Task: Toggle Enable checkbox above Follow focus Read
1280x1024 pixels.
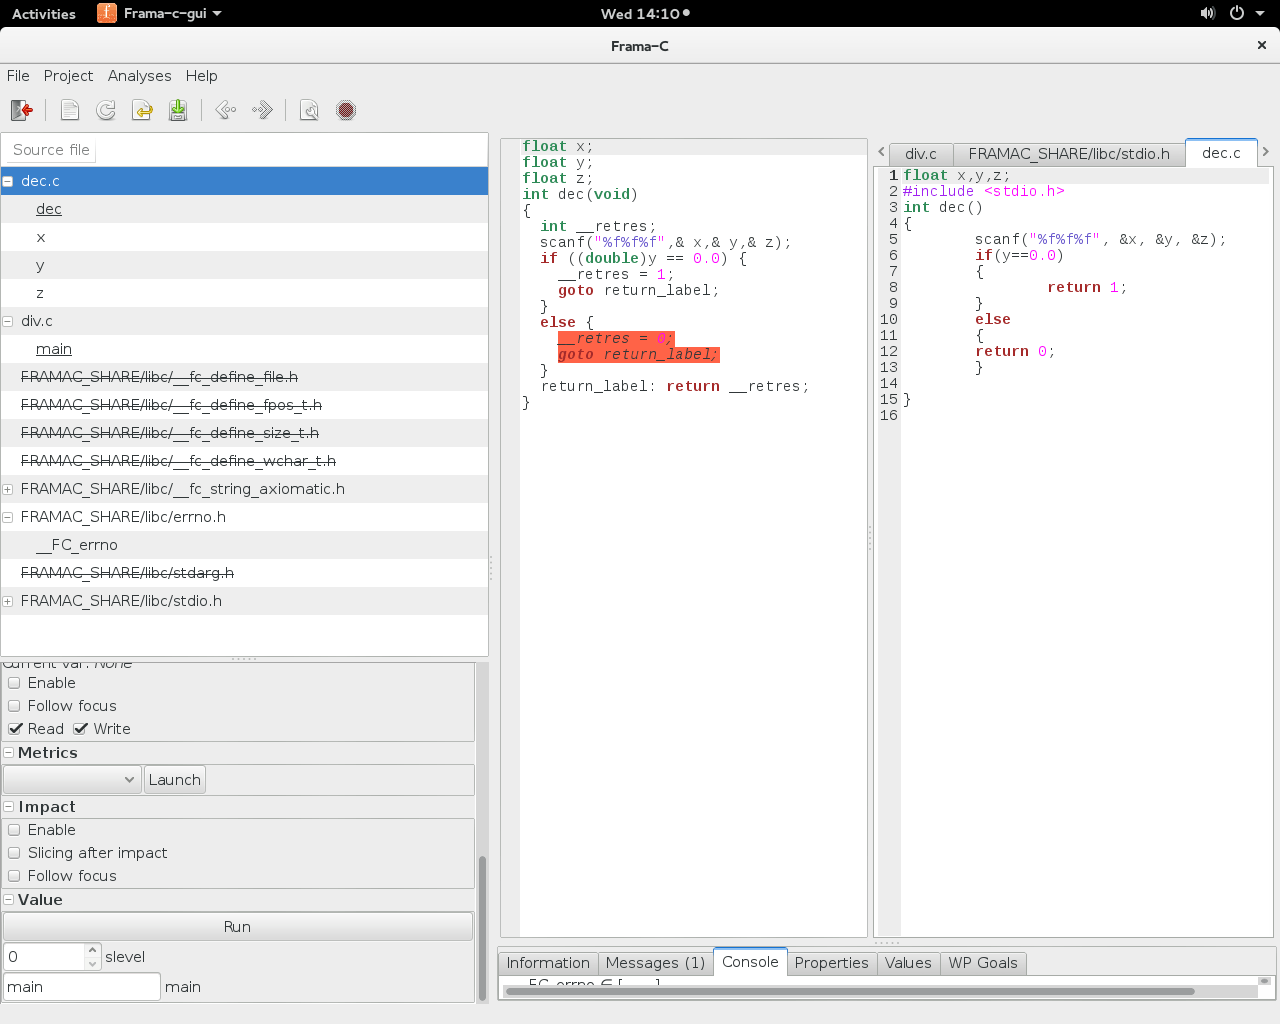Action: (14, 683)
